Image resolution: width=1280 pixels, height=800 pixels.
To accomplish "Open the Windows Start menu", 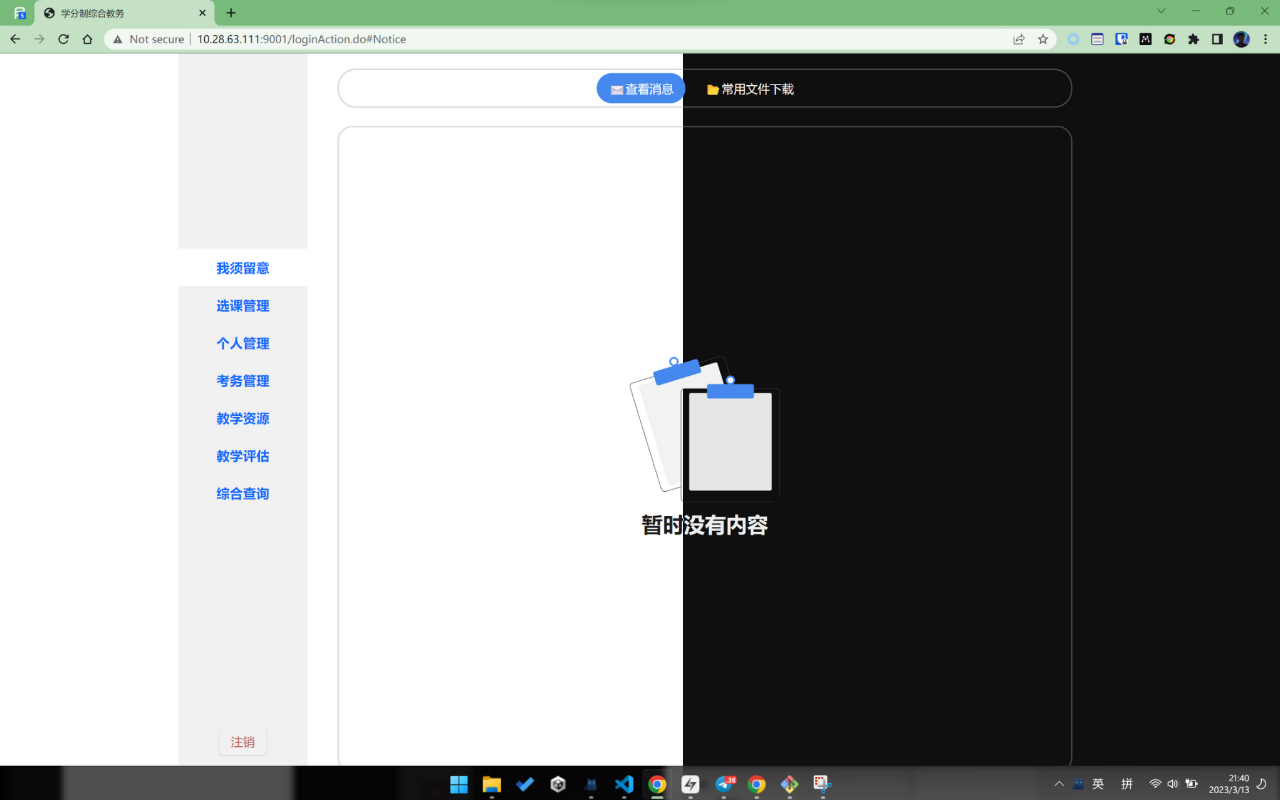I will 459,784.
